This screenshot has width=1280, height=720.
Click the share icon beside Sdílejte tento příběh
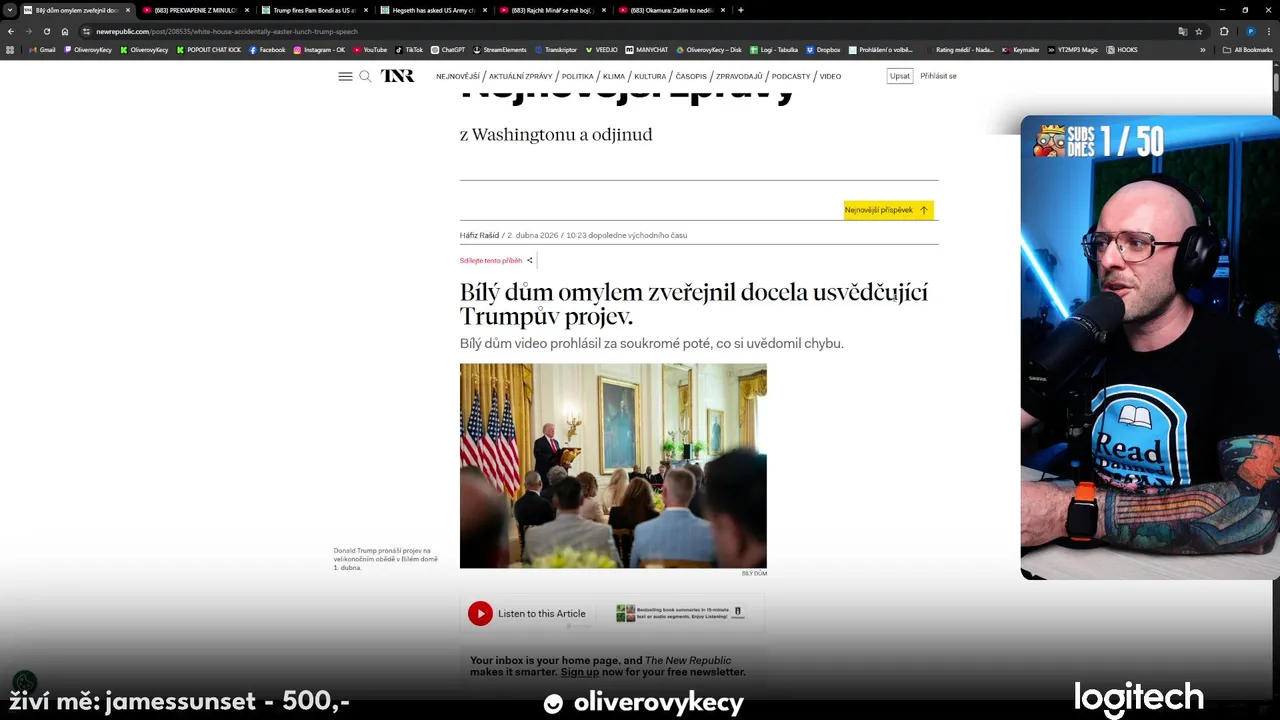click(x=530, y=260)
